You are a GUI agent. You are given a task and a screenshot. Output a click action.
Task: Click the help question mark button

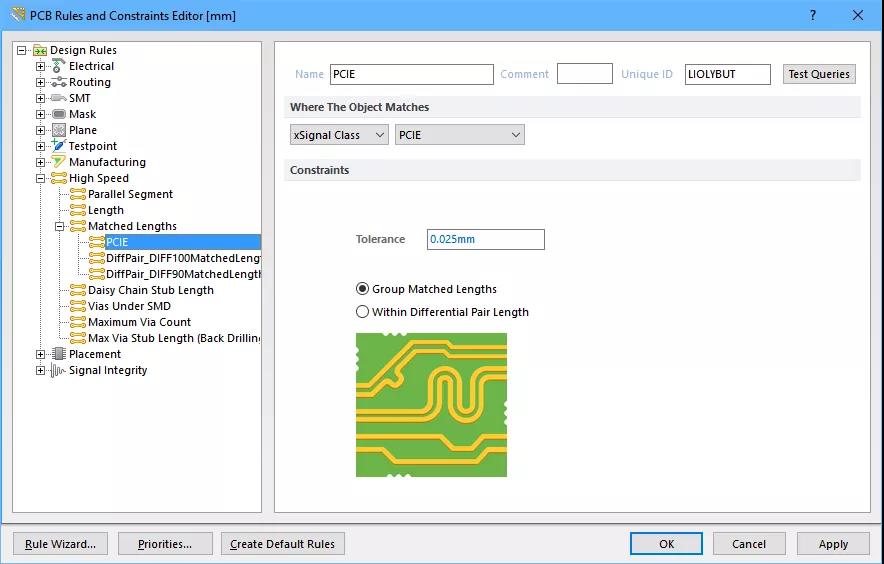pos(812,15)
